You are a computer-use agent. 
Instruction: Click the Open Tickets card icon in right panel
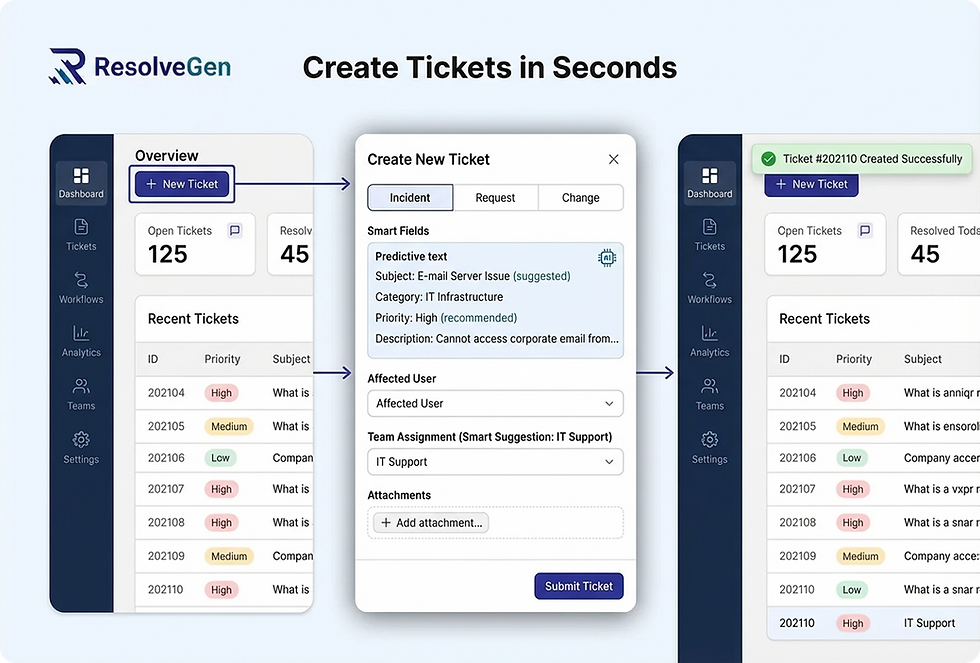coord(865,231)
